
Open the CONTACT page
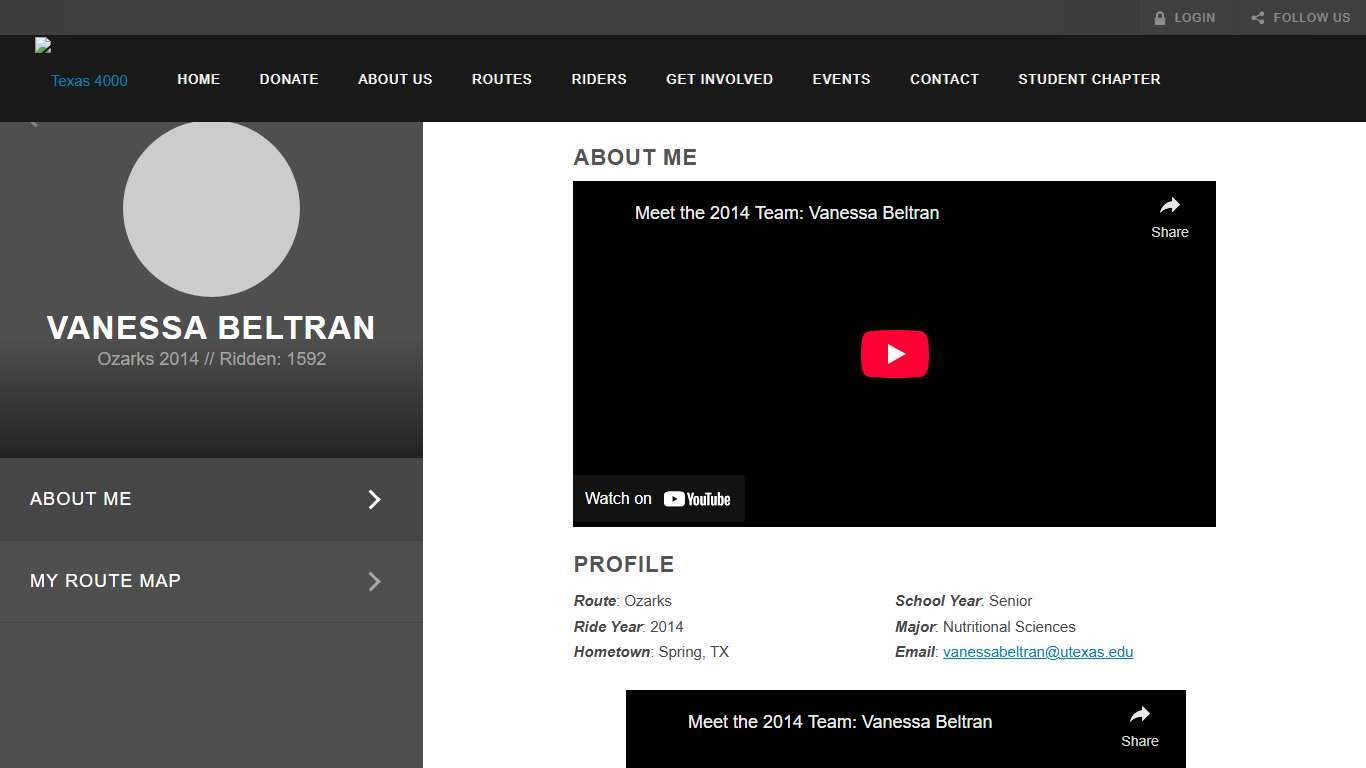pos(944,79)
